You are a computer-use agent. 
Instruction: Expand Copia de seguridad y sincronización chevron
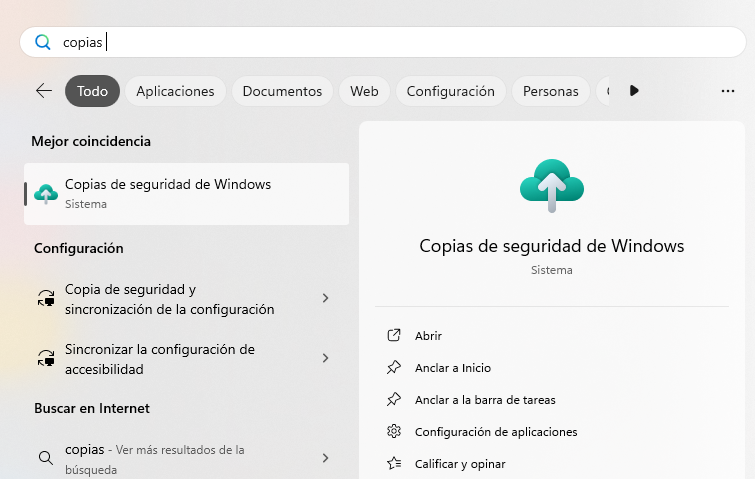[325, 298]
